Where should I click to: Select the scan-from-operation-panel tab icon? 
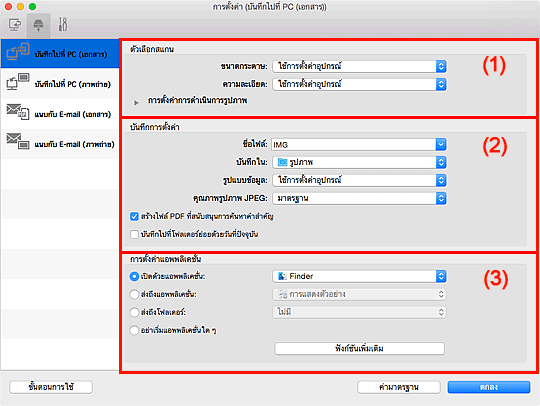[38, 25]
